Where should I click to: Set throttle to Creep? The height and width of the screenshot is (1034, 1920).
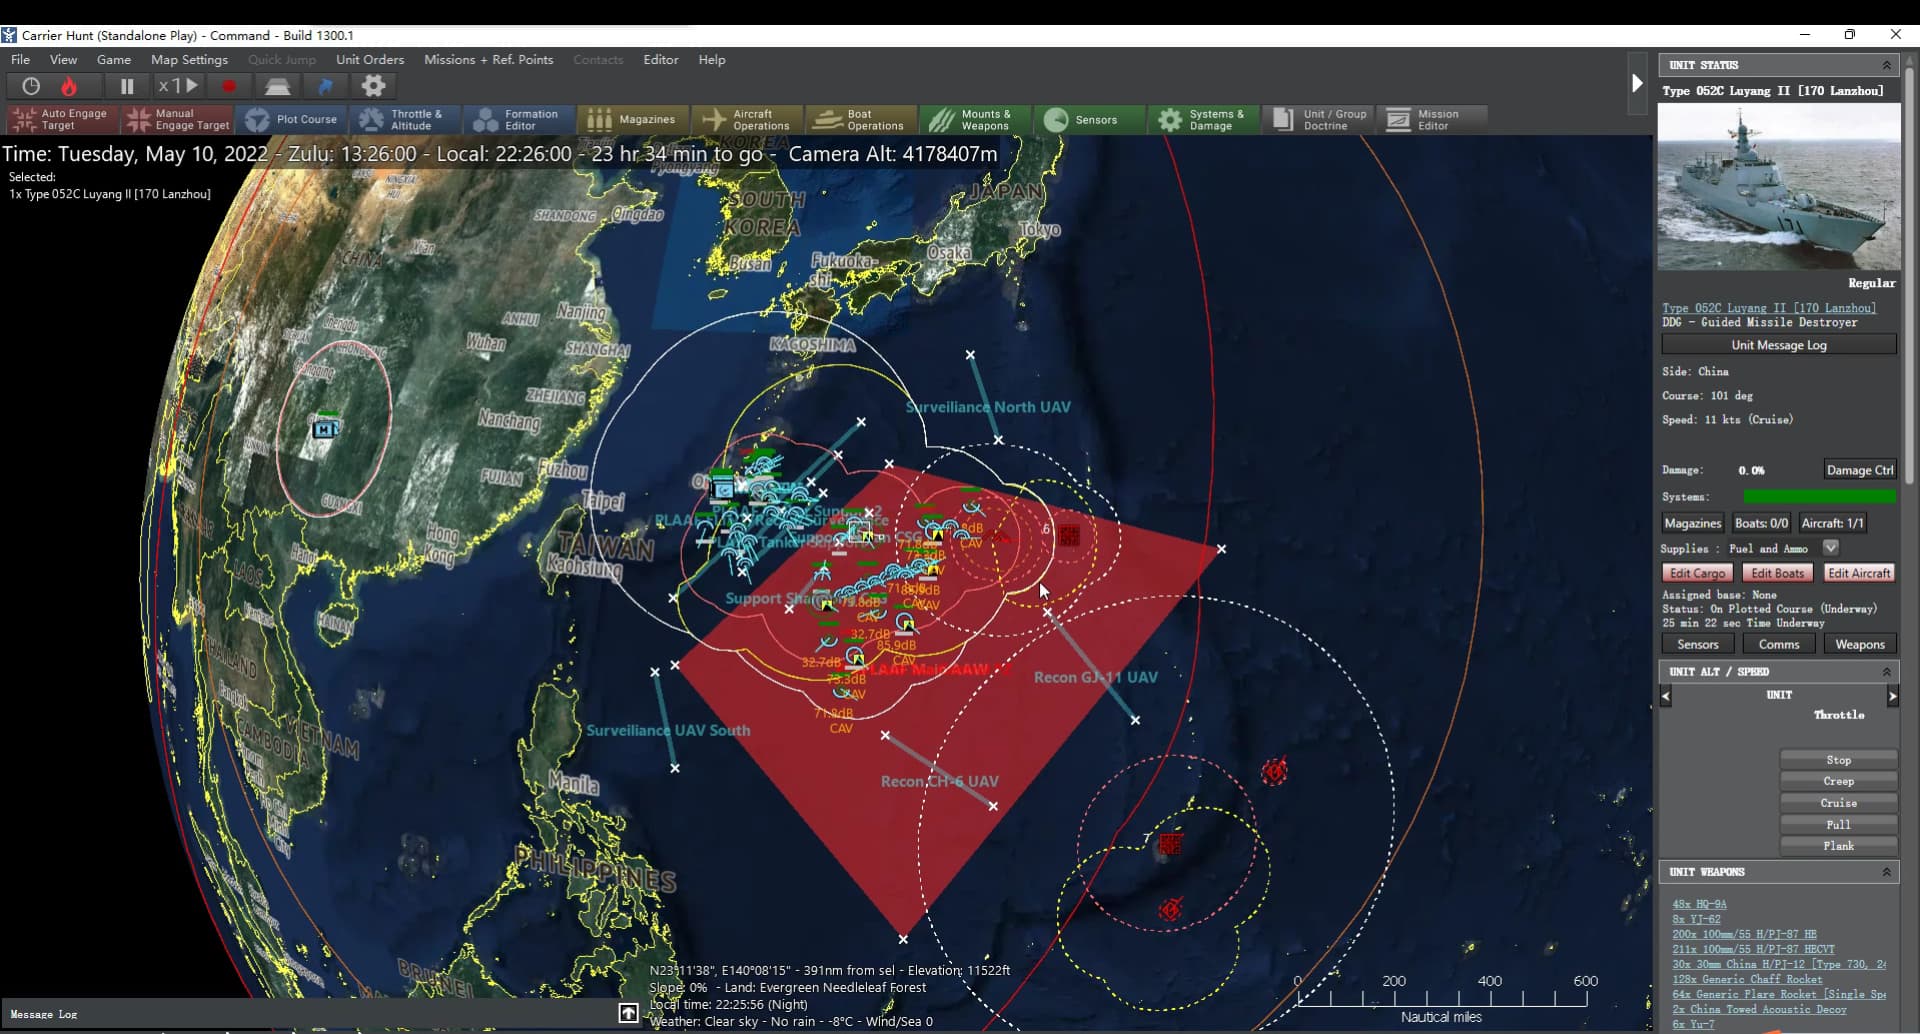coord(1838,781)
